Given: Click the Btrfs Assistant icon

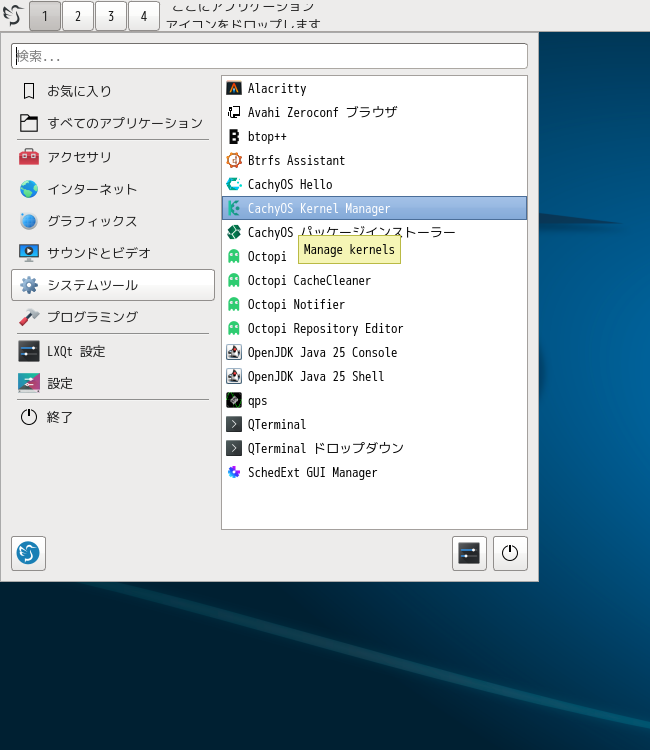Looking at the screenshot, I should coord(234,160).
